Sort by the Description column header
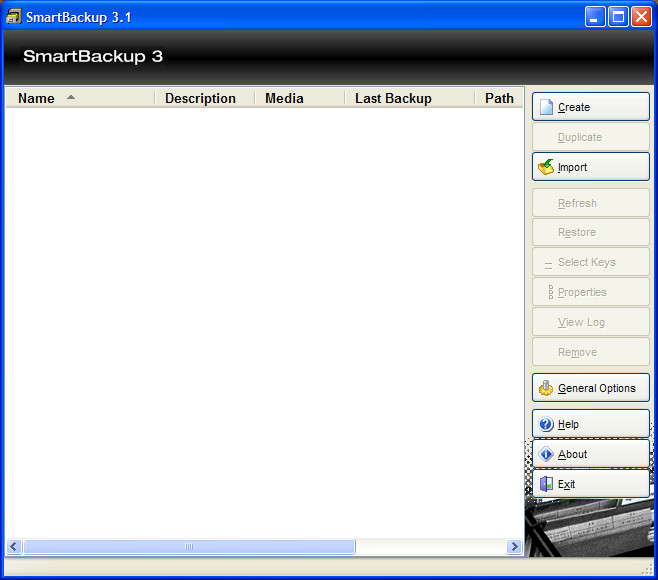Screen dimensions: 658x580 [x=205, y=98]
